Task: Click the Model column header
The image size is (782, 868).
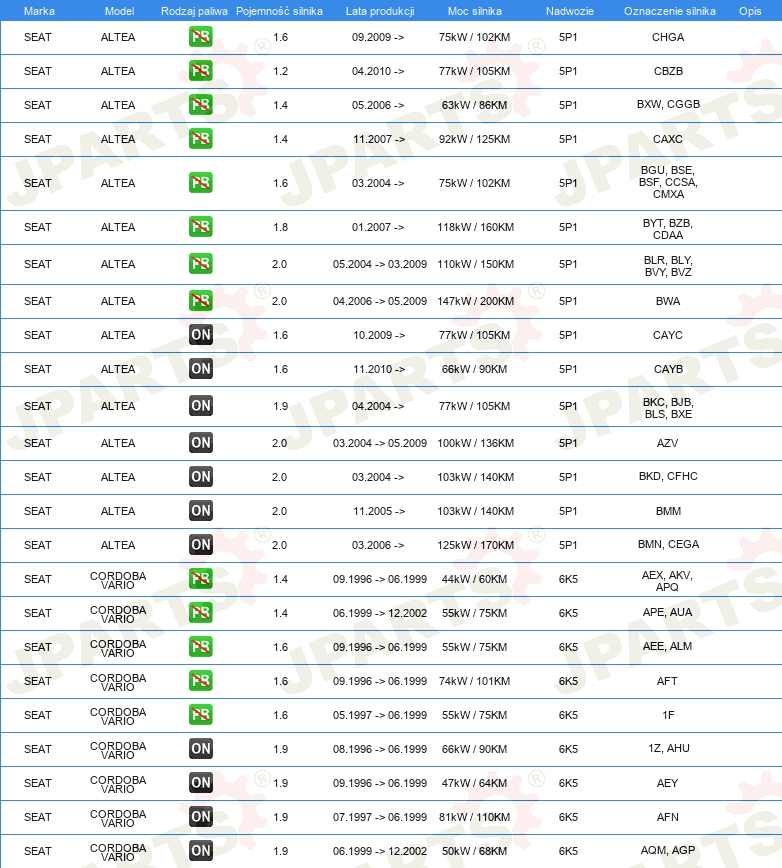Action: [120, 11]
